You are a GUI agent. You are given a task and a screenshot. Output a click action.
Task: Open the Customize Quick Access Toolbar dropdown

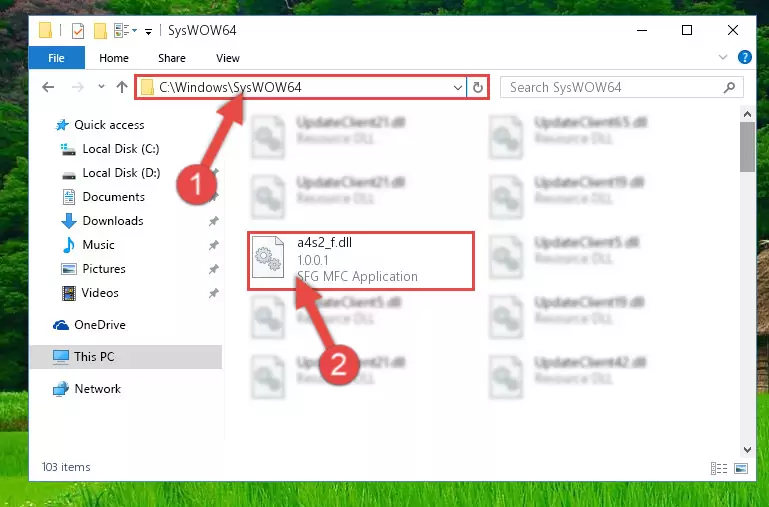(x=148, y=31)
